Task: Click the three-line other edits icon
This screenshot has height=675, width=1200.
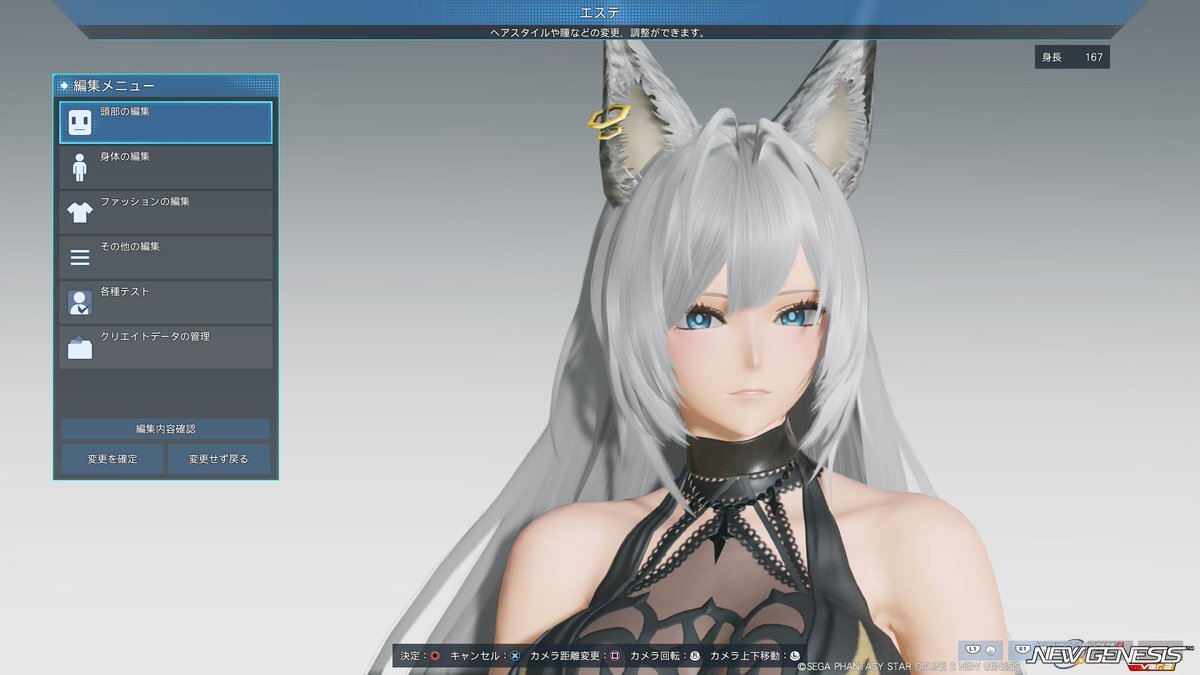Action: click(x=80, y=258)
